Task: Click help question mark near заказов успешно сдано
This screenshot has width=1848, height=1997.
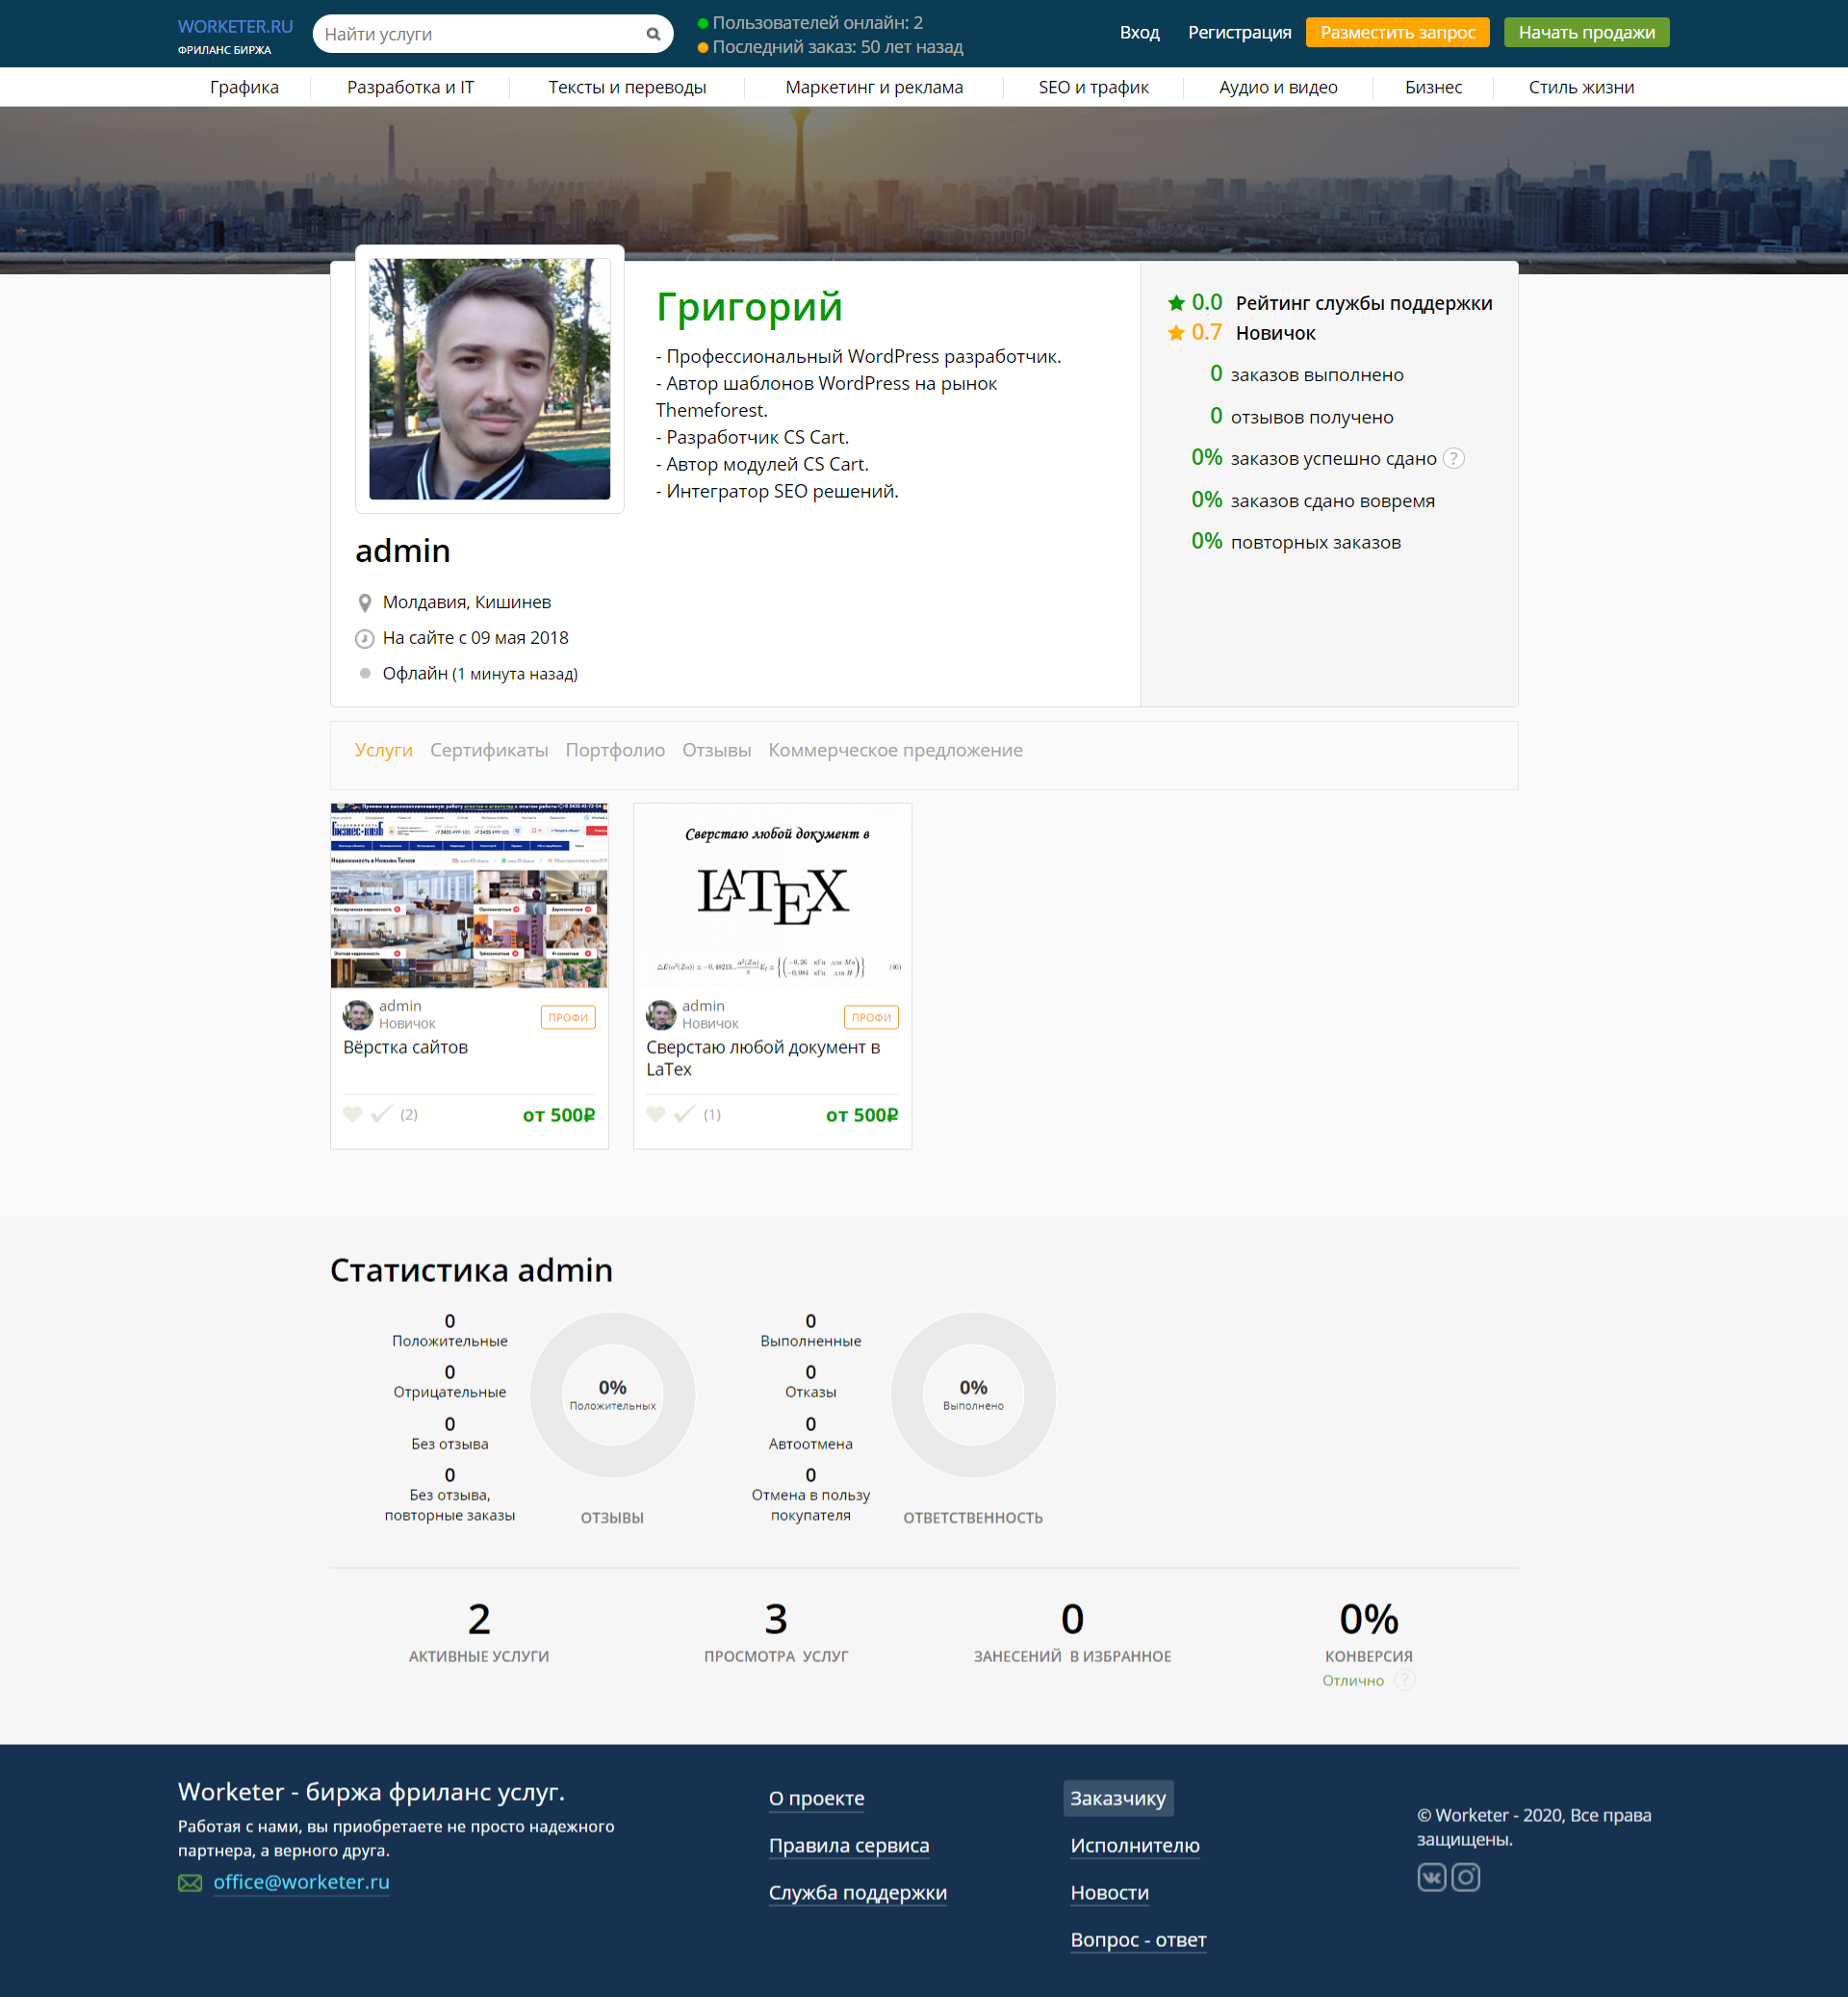Action: click(x=1454, y=458)
